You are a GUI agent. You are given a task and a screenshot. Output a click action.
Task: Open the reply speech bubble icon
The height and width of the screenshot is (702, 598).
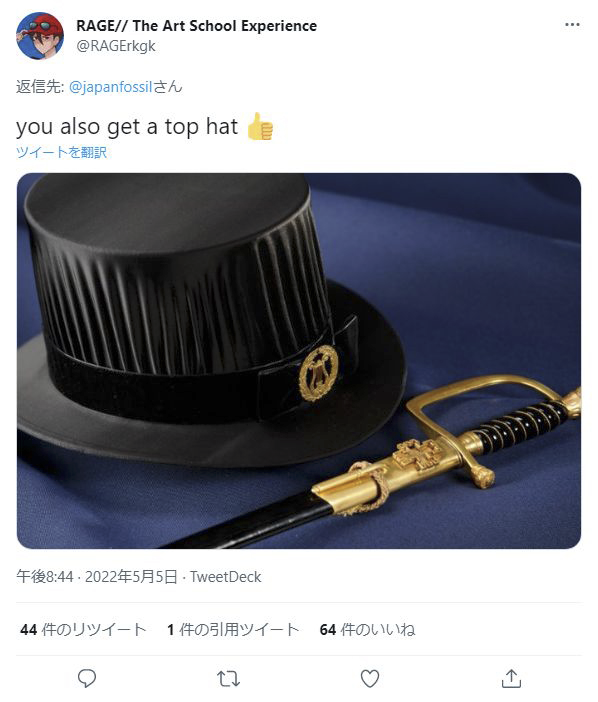point(87,678)
